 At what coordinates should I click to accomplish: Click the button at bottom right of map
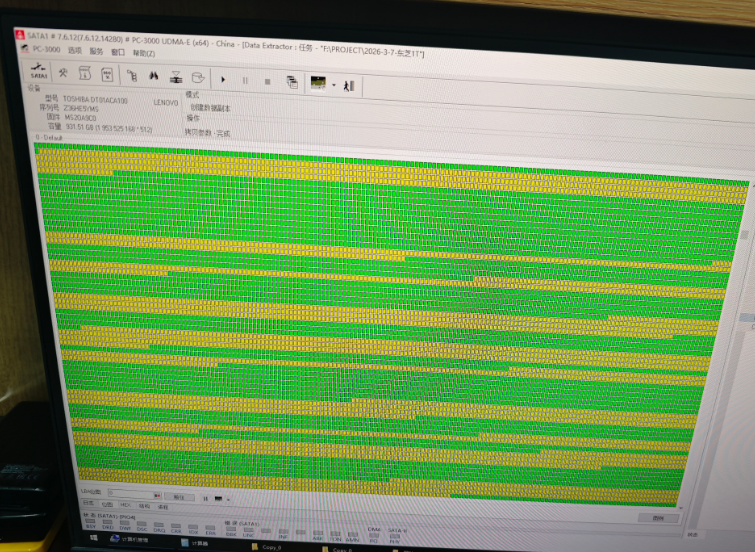point(657,518)
